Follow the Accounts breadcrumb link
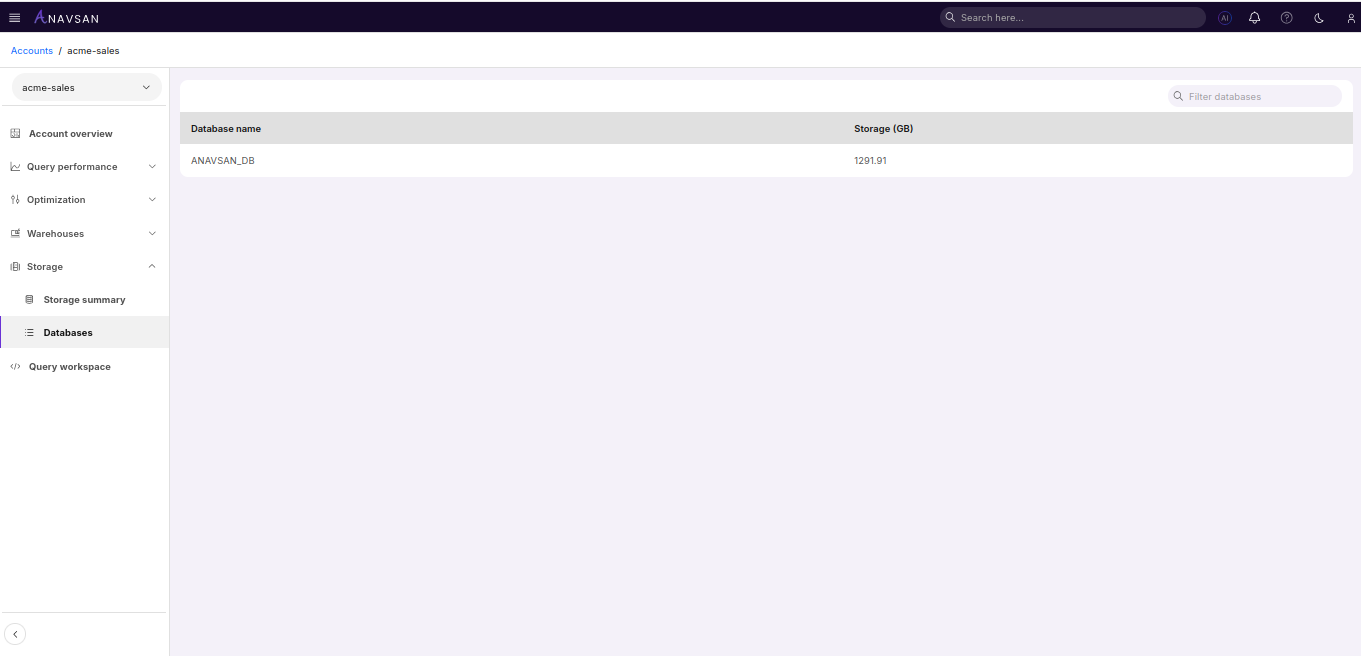The width and height of the screenshot is (1361, 656). pyautogui.click(x=31, y=50)
